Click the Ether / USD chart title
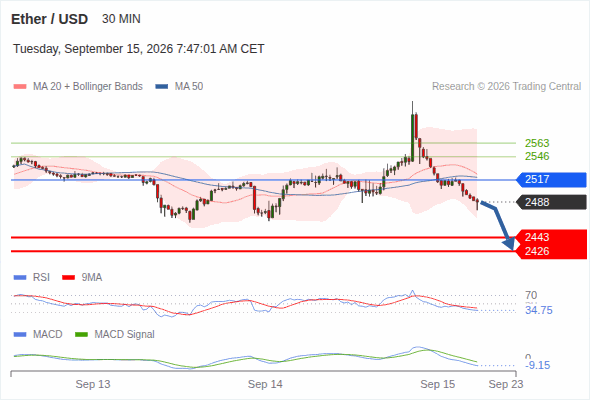This screenshot has width=590, height=400. click(49, 19)
